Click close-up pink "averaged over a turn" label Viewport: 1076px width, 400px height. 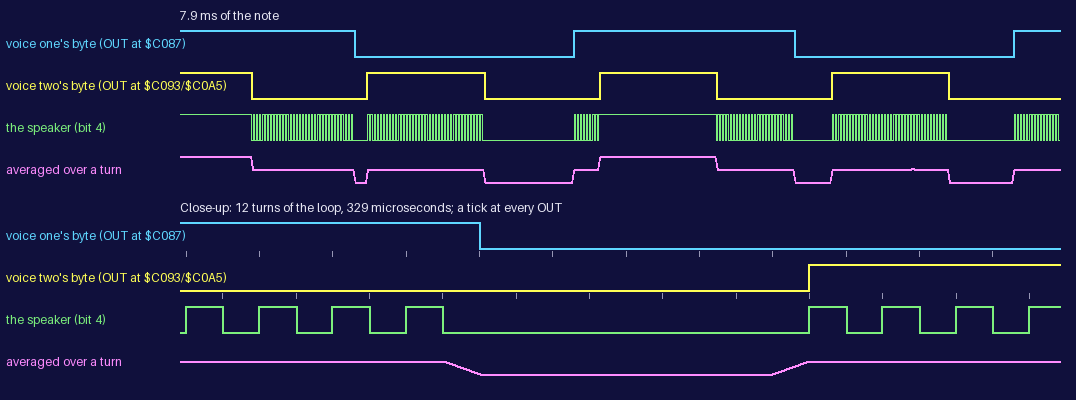[64, 362]
